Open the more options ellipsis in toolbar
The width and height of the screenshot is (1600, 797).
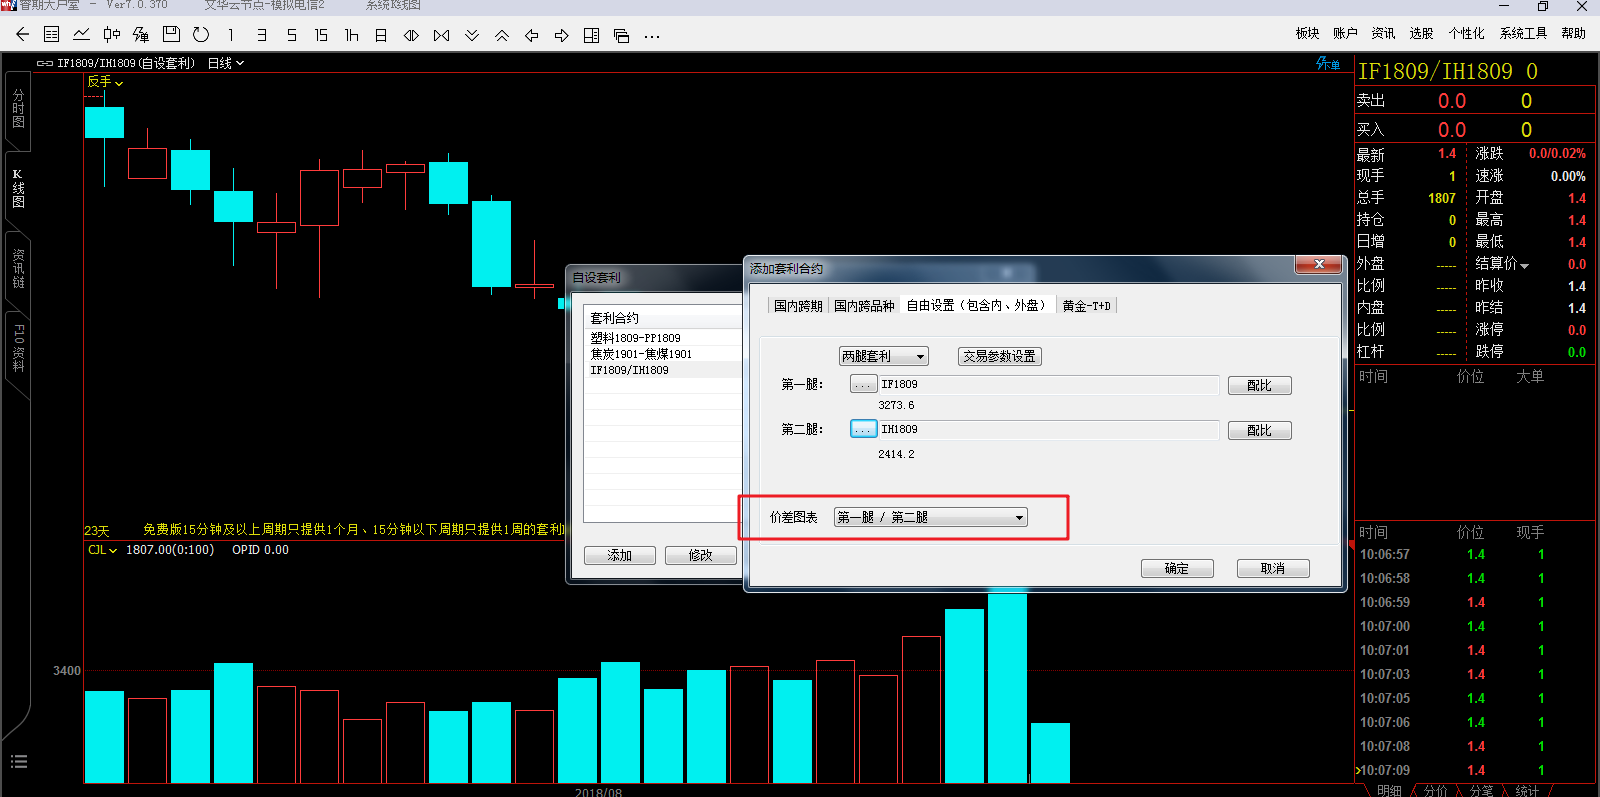point(652,36)
